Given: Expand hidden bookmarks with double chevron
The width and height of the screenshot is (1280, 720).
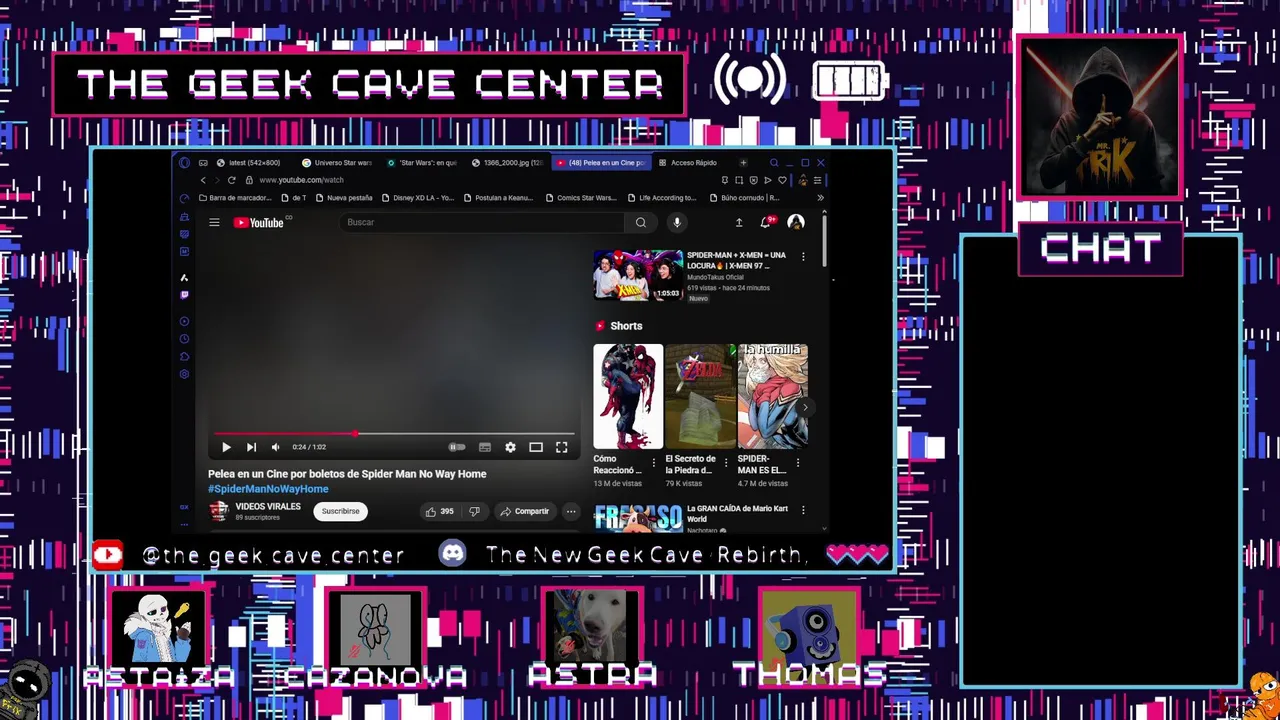Looking at the screenshot, I should [x=820, y=198].
